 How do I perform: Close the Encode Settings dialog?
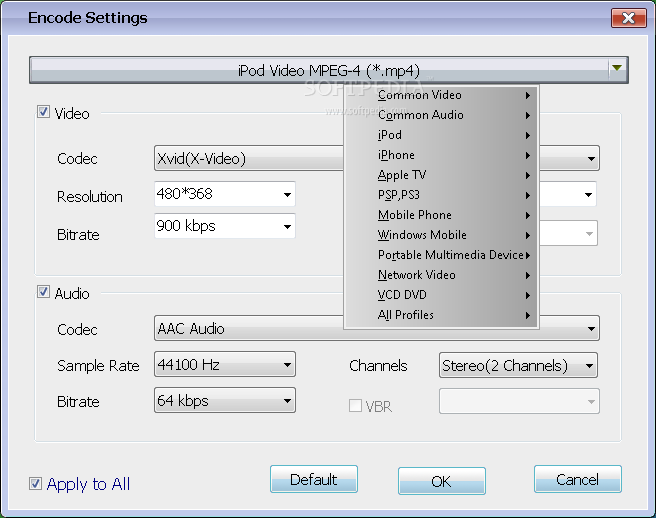pyautogui.click(x=628, y=18)
